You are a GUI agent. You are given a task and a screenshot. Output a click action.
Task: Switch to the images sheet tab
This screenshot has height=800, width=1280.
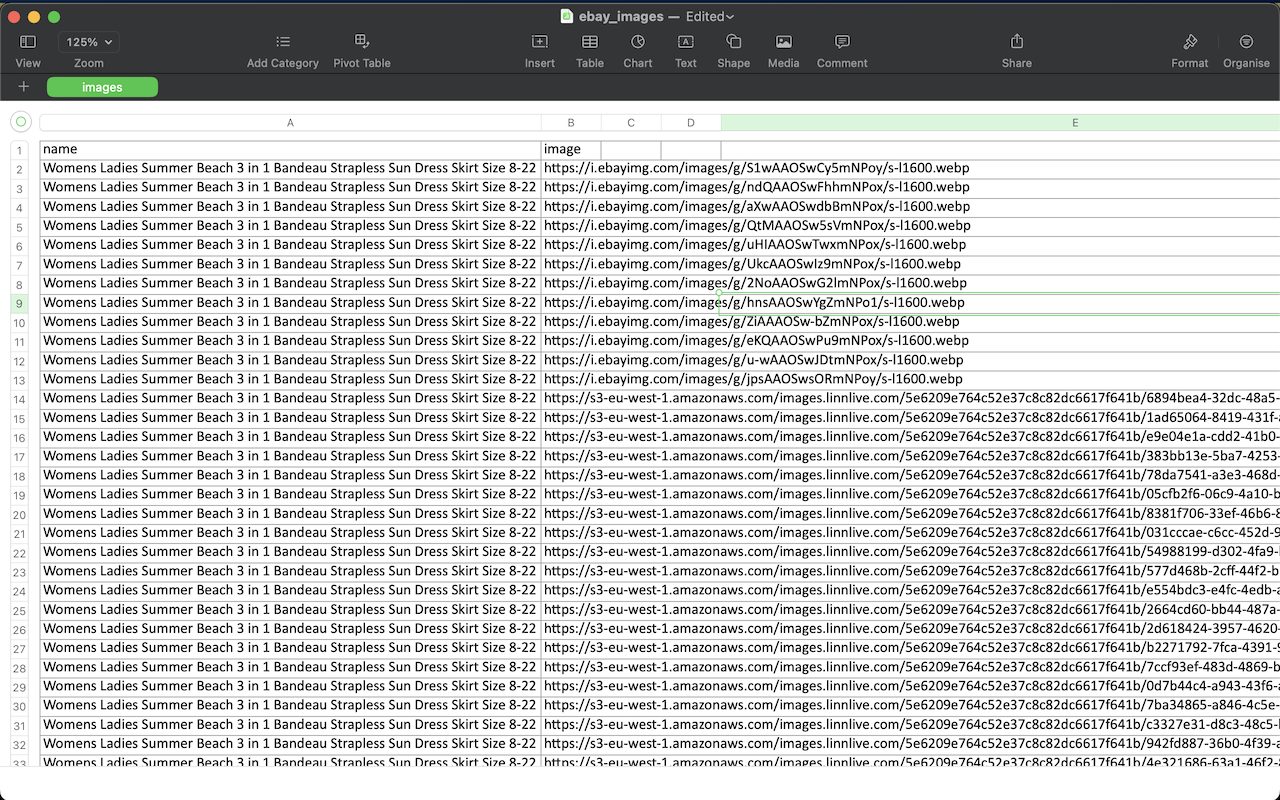tap(102, 87)
